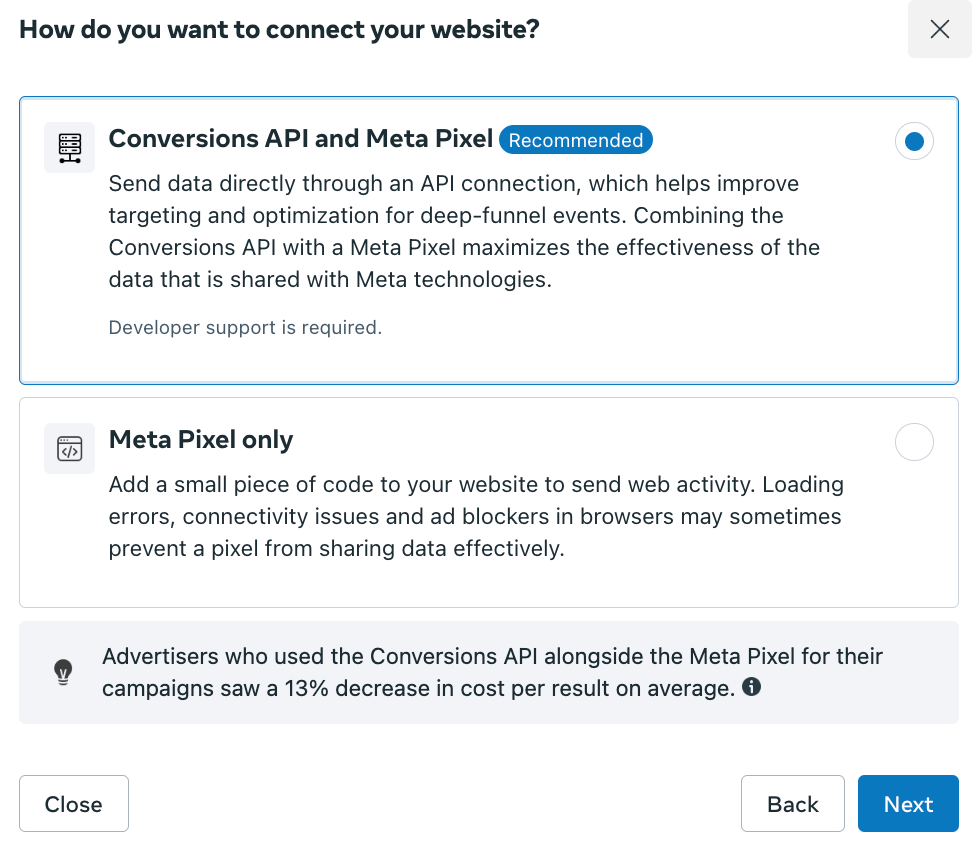Click the server icon beside Conversions API
This screenshot has height=856, width=978.
coord(69,148)
